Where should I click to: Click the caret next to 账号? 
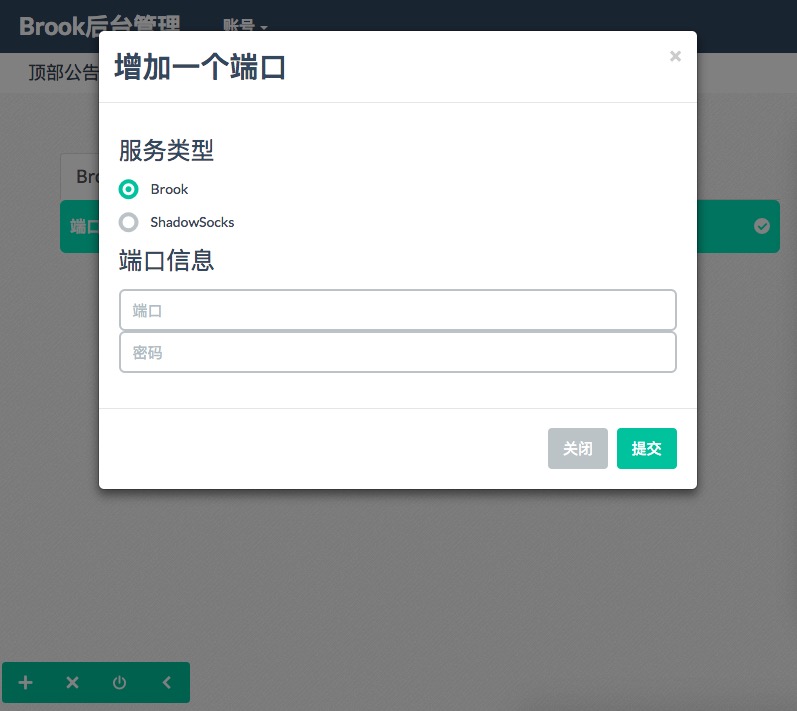[264, 27]
